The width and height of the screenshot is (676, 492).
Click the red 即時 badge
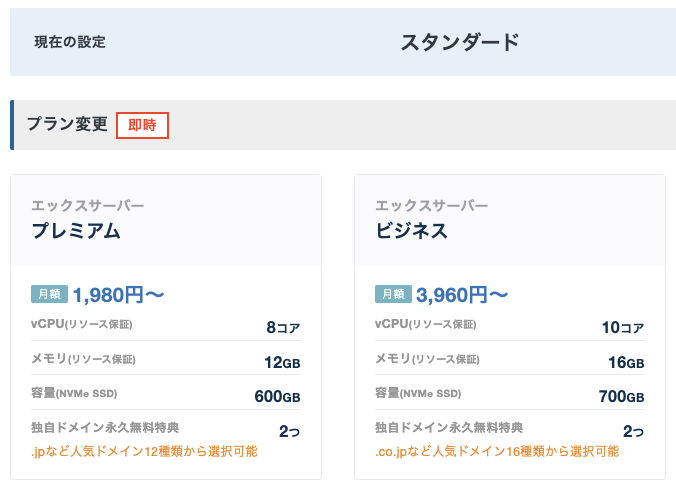point(142,125)
